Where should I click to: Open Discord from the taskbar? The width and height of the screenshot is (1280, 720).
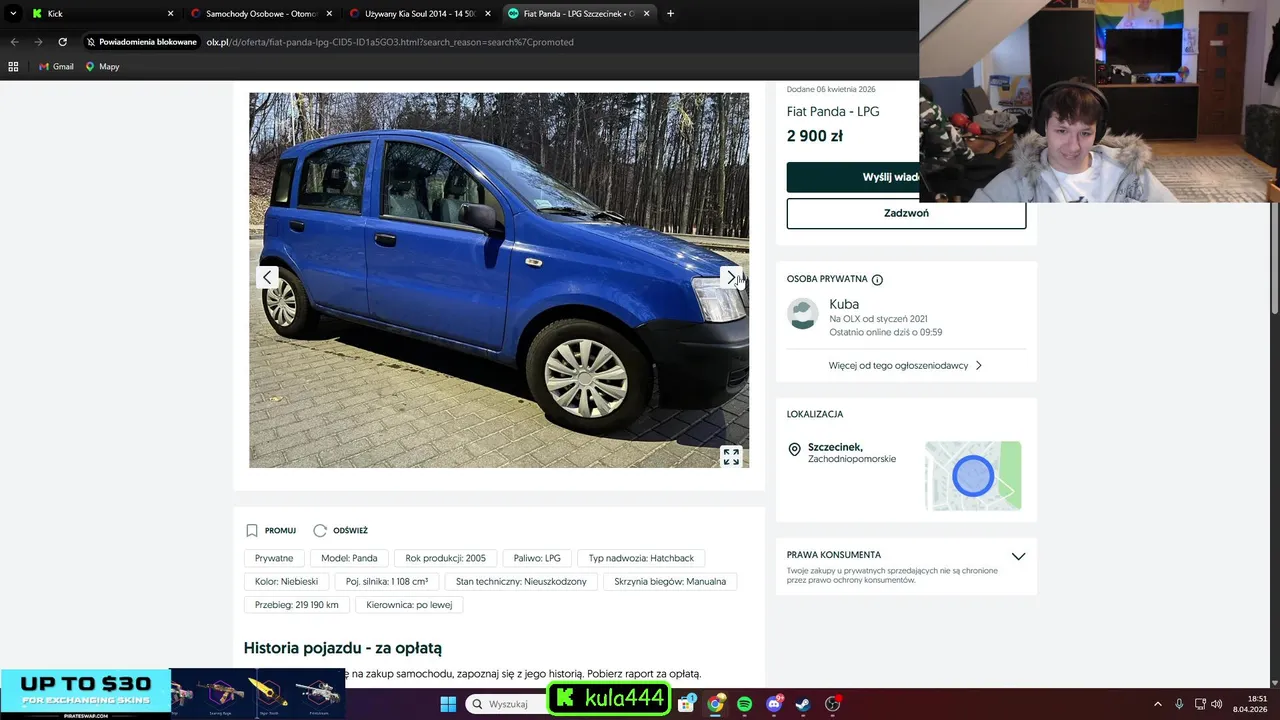point(774,704)
